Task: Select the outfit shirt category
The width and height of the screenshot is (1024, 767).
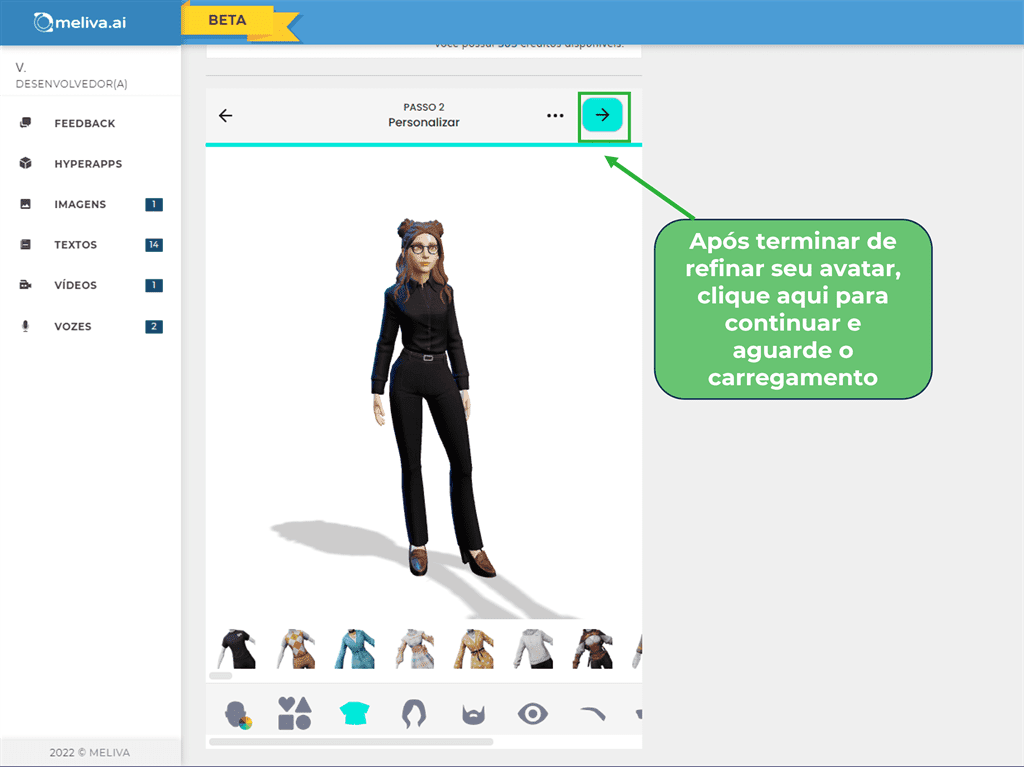Action: [355, 713]
